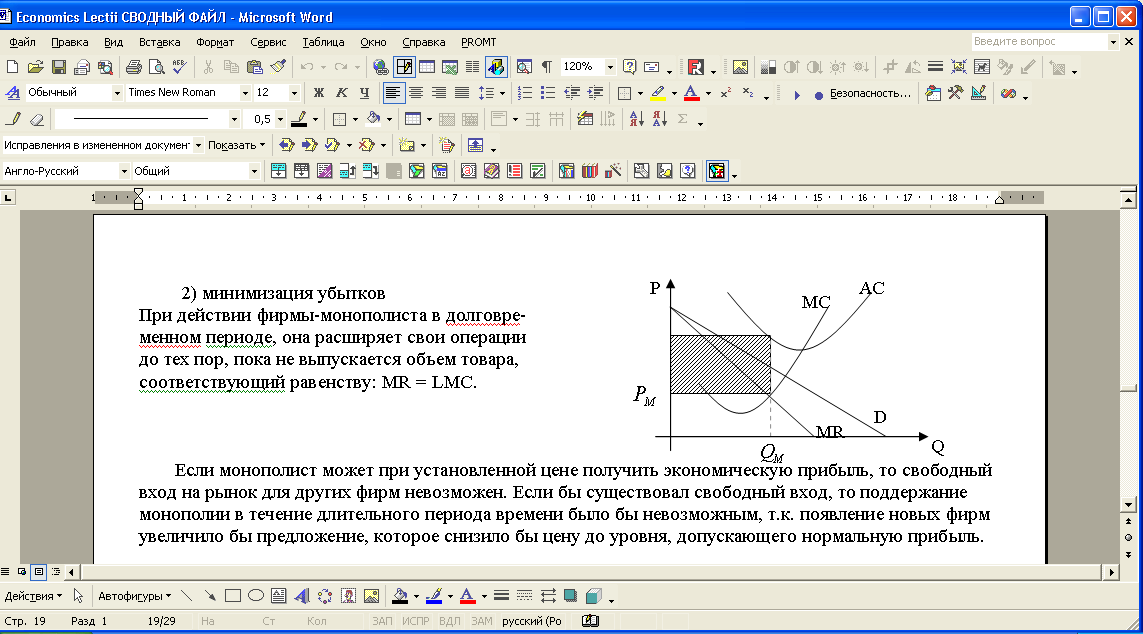Select the table Eraser tool
Viewport: 1143px width, 634px height.
(36, 119)
